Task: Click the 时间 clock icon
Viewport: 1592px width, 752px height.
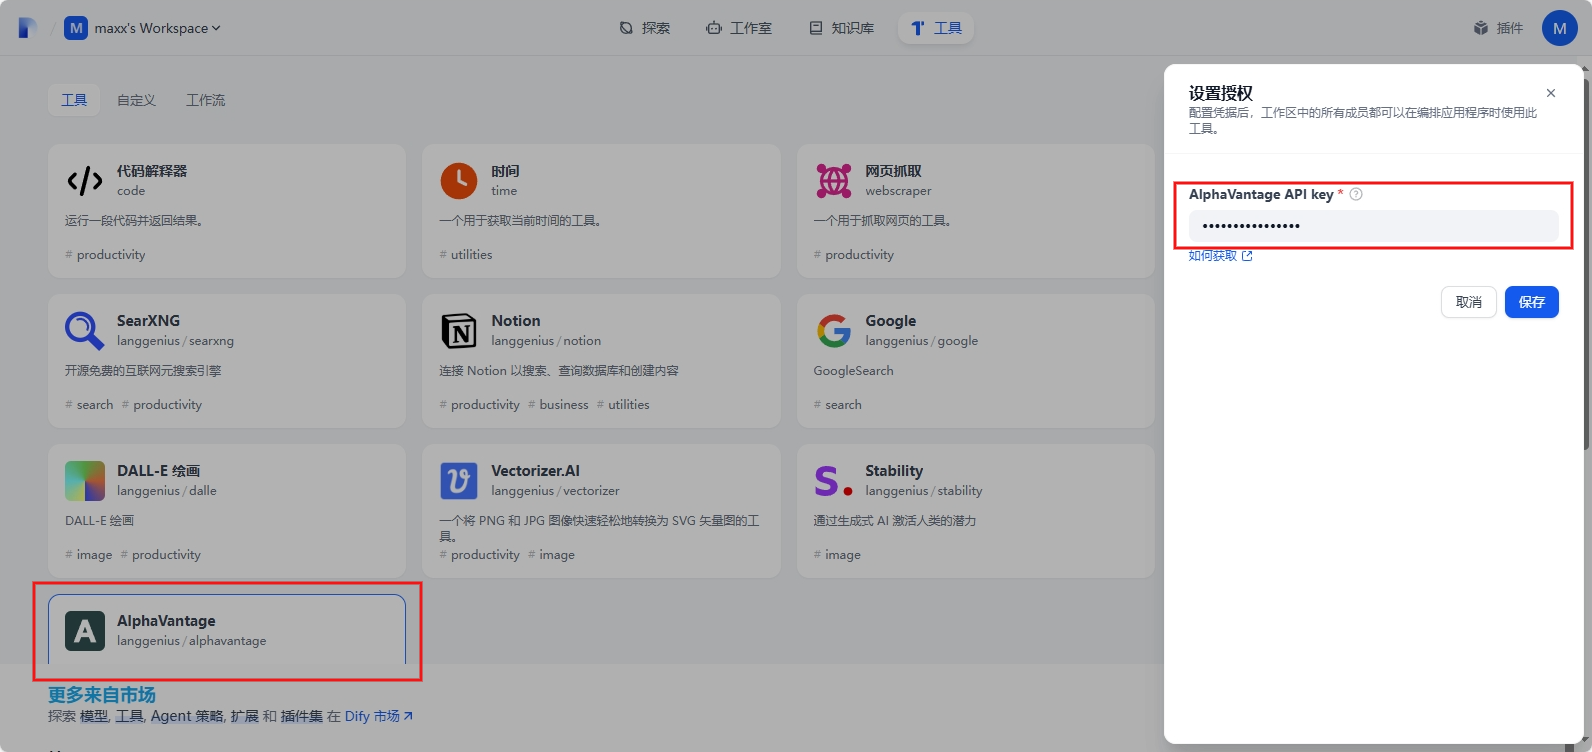Action: click(x=459, y=181)
